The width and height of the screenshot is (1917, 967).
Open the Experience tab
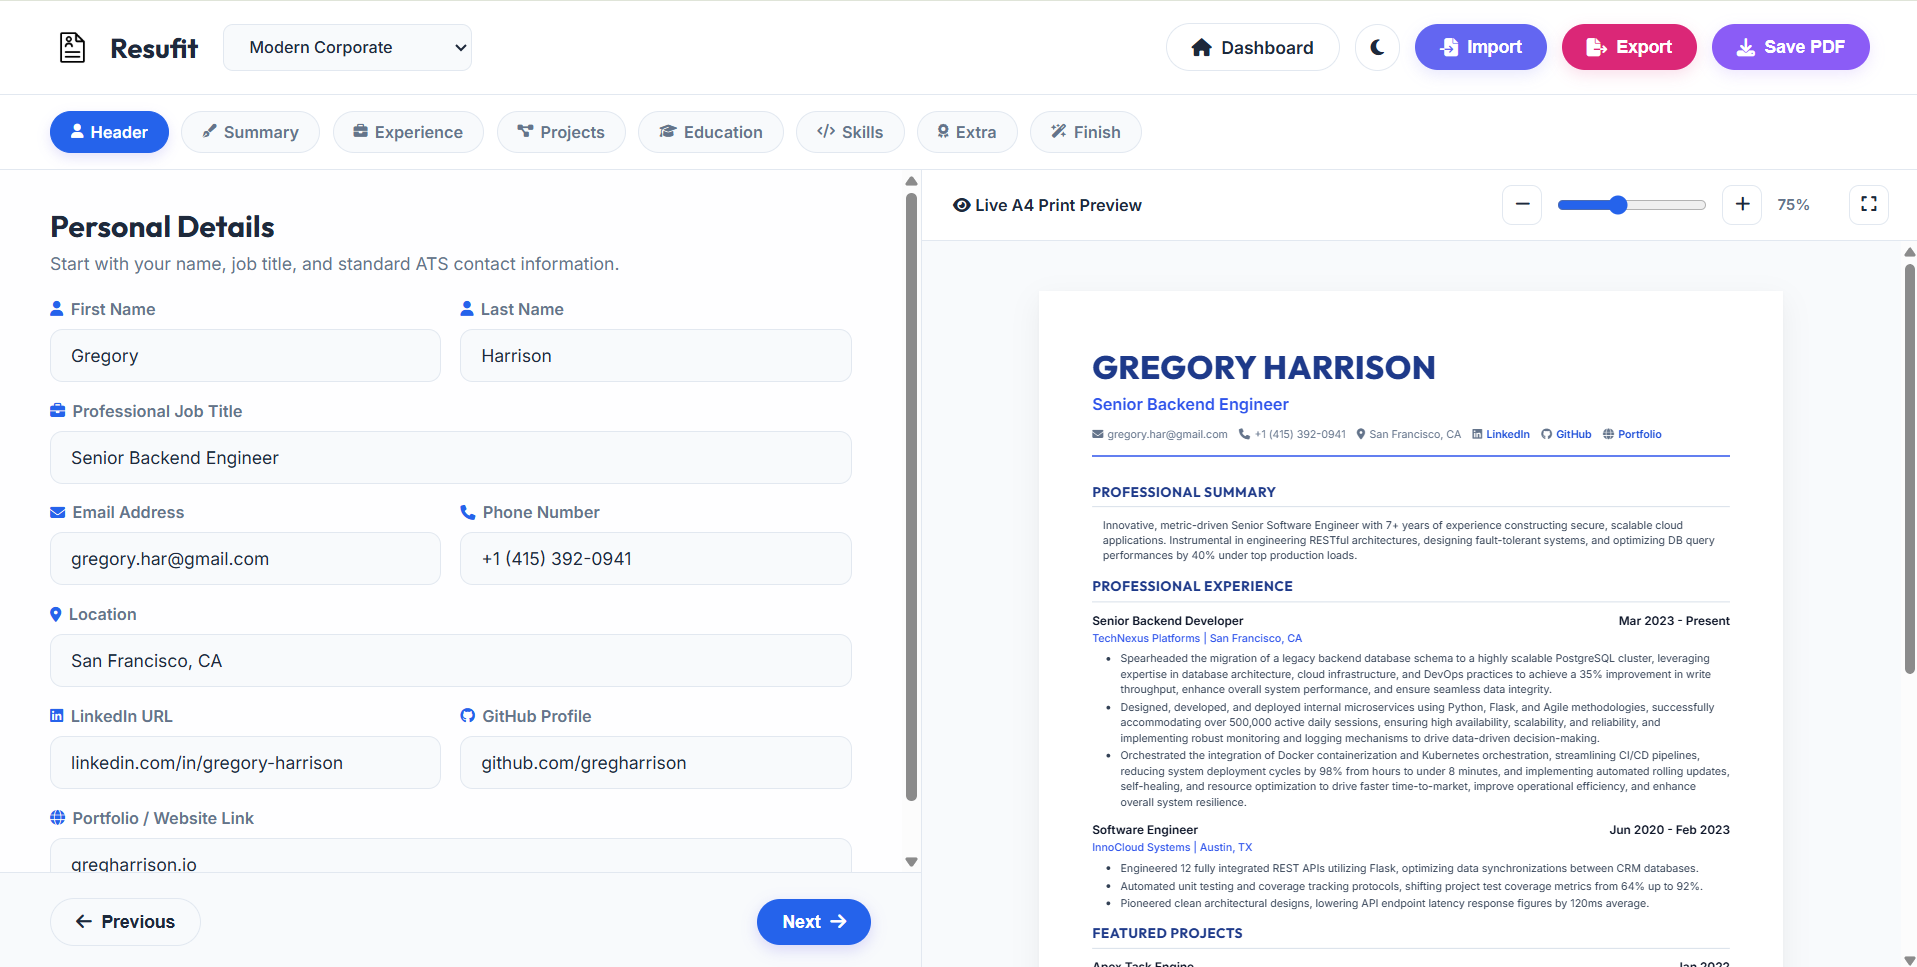408,132
